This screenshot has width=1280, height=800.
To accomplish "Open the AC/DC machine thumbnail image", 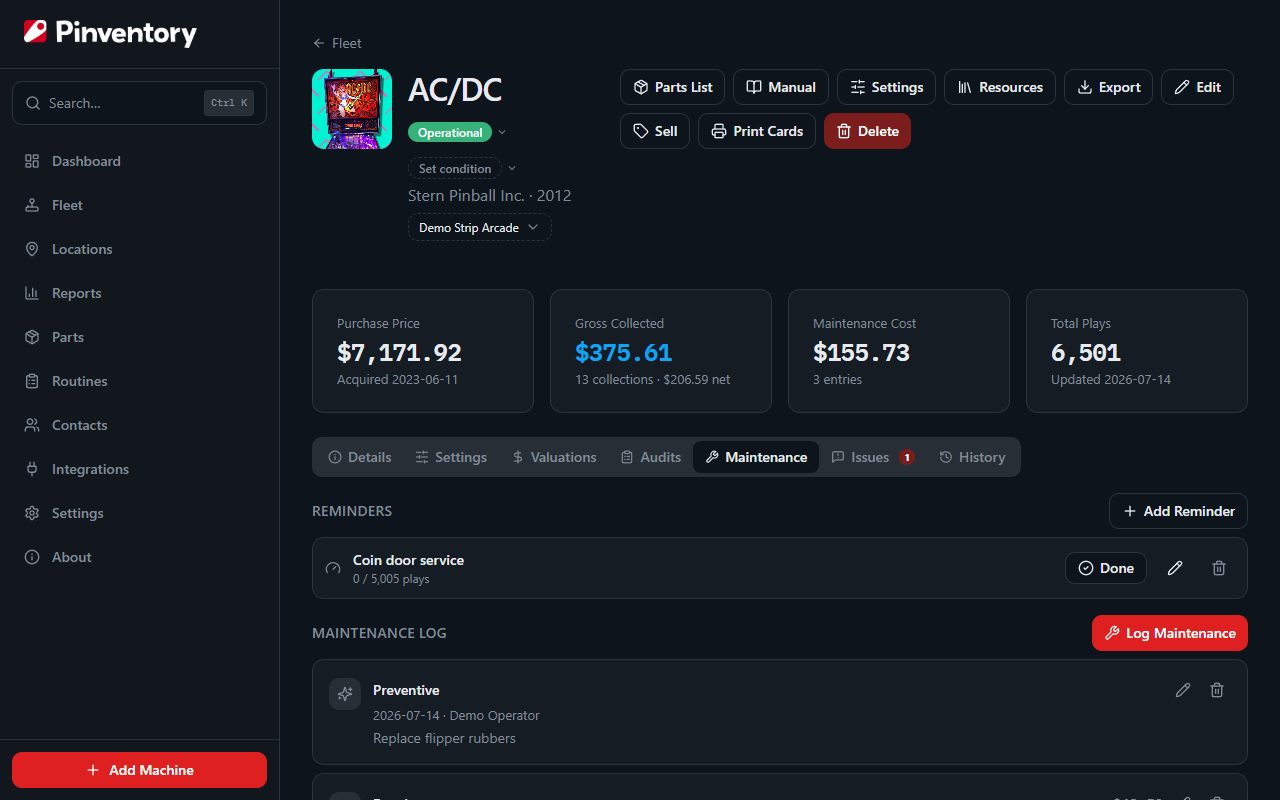I will pos(352,109).
